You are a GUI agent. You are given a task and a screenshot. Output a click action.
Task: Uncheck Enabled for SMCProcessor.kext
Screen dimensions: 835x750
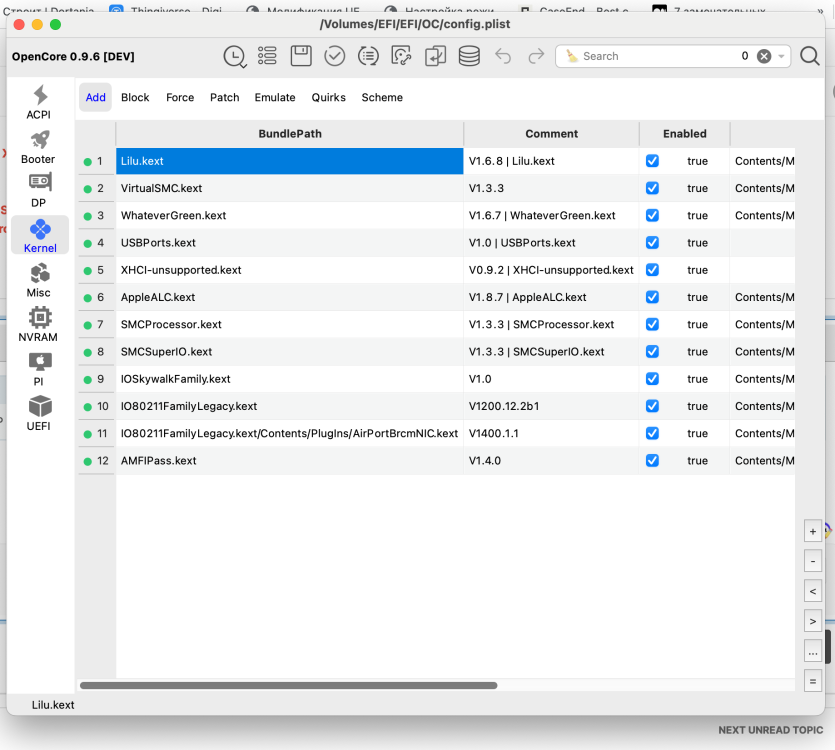pos(652,324)
